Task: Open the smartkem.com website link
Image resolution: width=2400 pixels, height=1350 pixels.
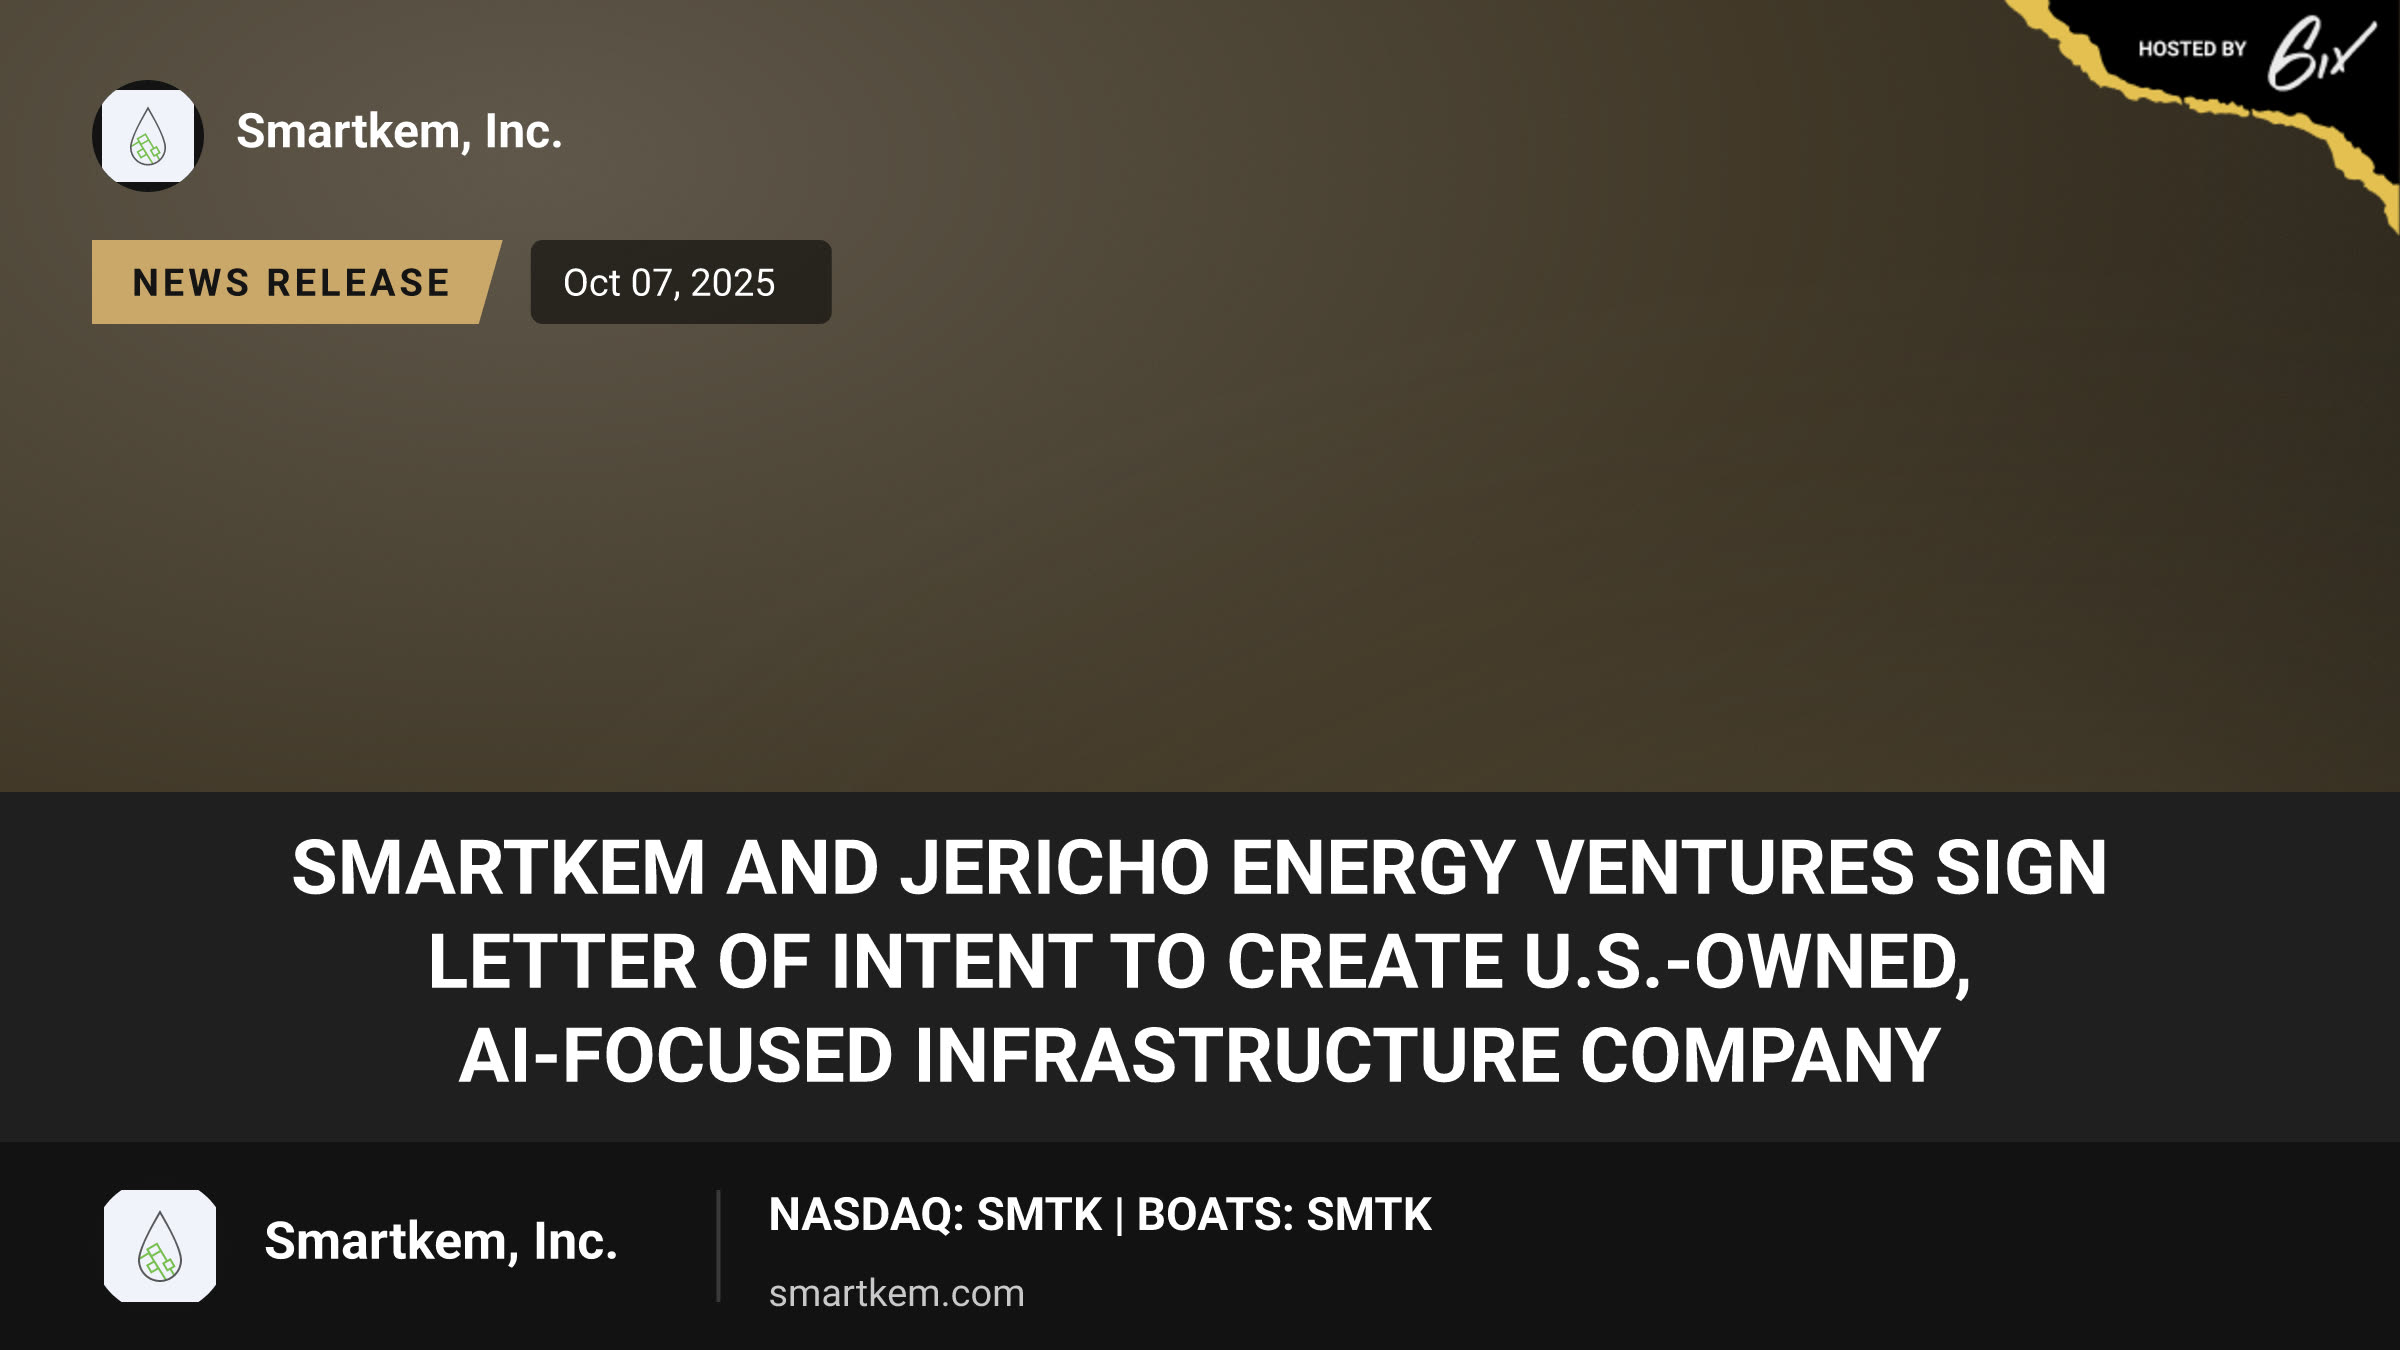Action: pyautogui.click(x=897, y=1293)
